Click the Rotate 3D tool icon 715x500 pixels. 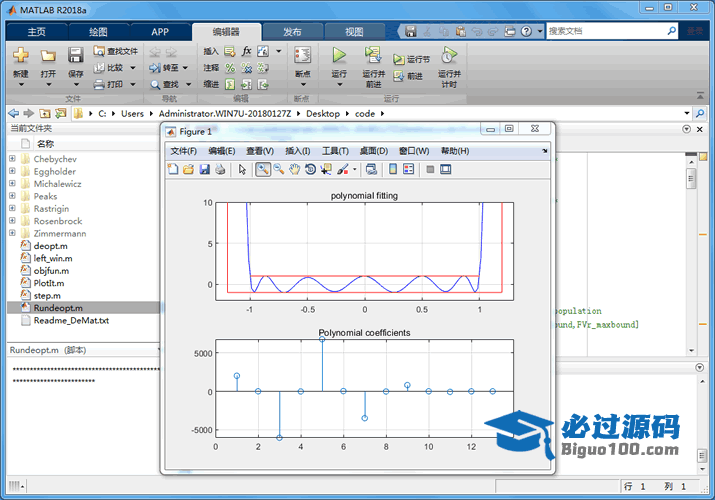click(x=310, y=169)
